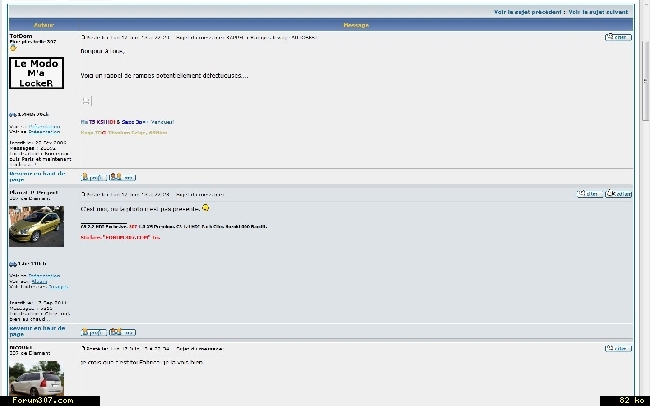Quote TotDom's post with Citer button
Viewport: 650px width, 406px height.
[x=618, y=37]
